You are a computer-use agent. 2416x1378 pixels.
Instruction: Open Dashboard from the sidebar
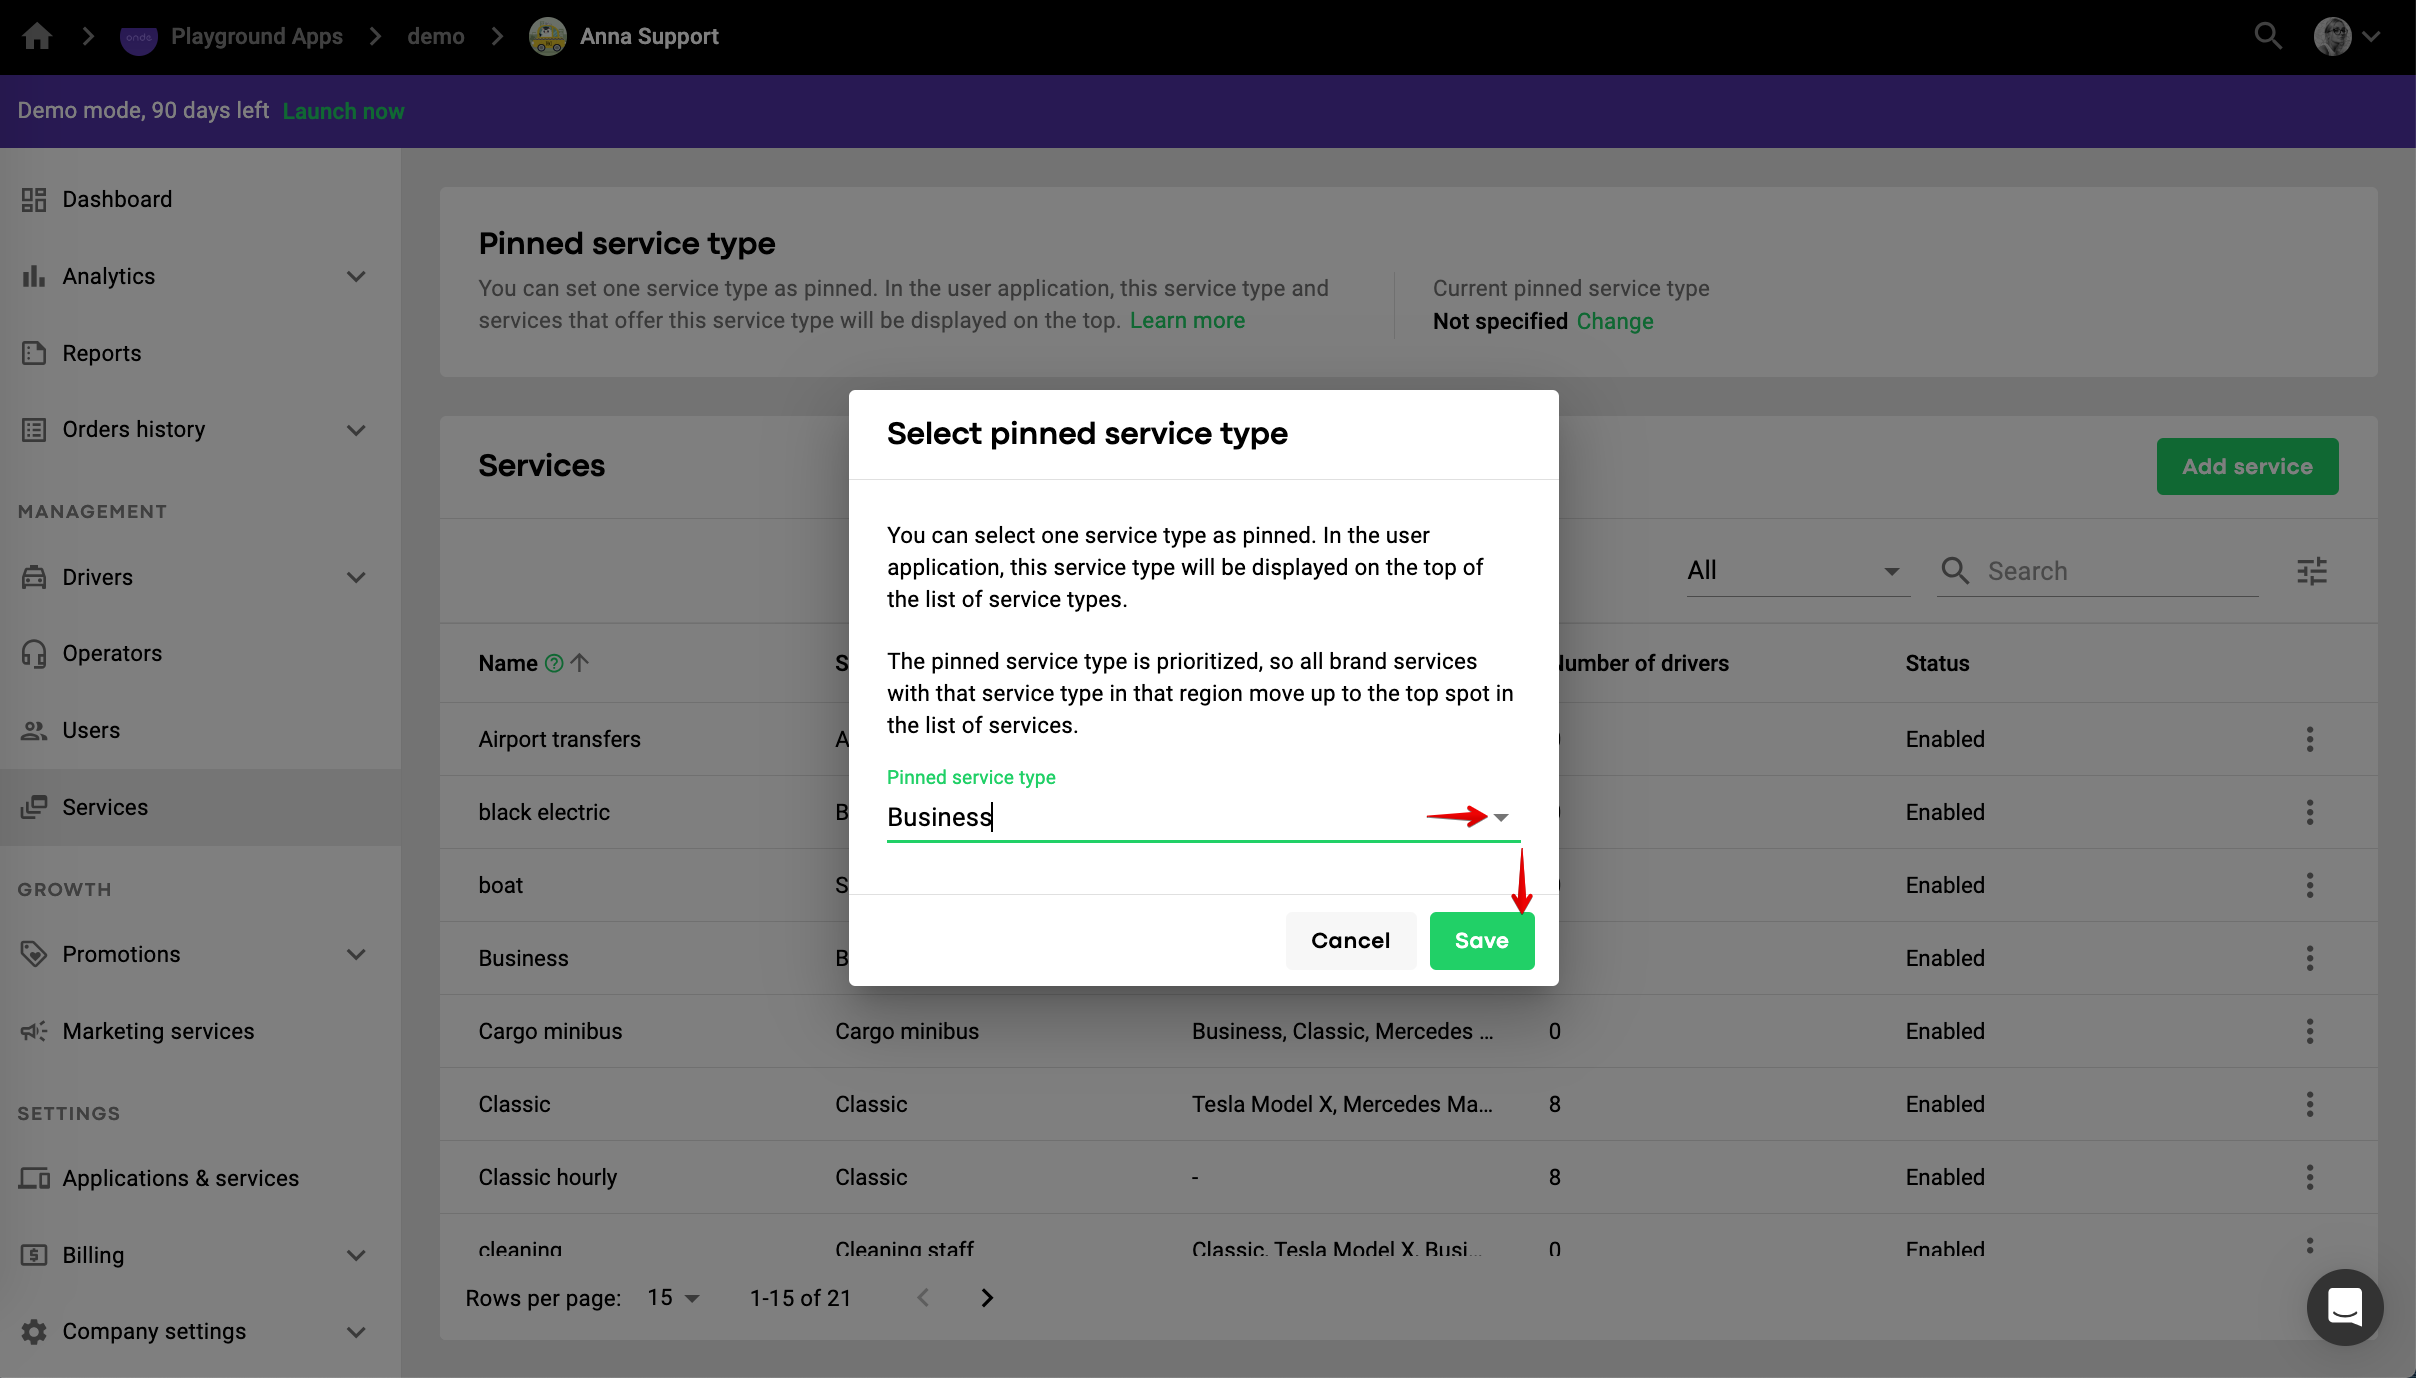tap(117, 199)
